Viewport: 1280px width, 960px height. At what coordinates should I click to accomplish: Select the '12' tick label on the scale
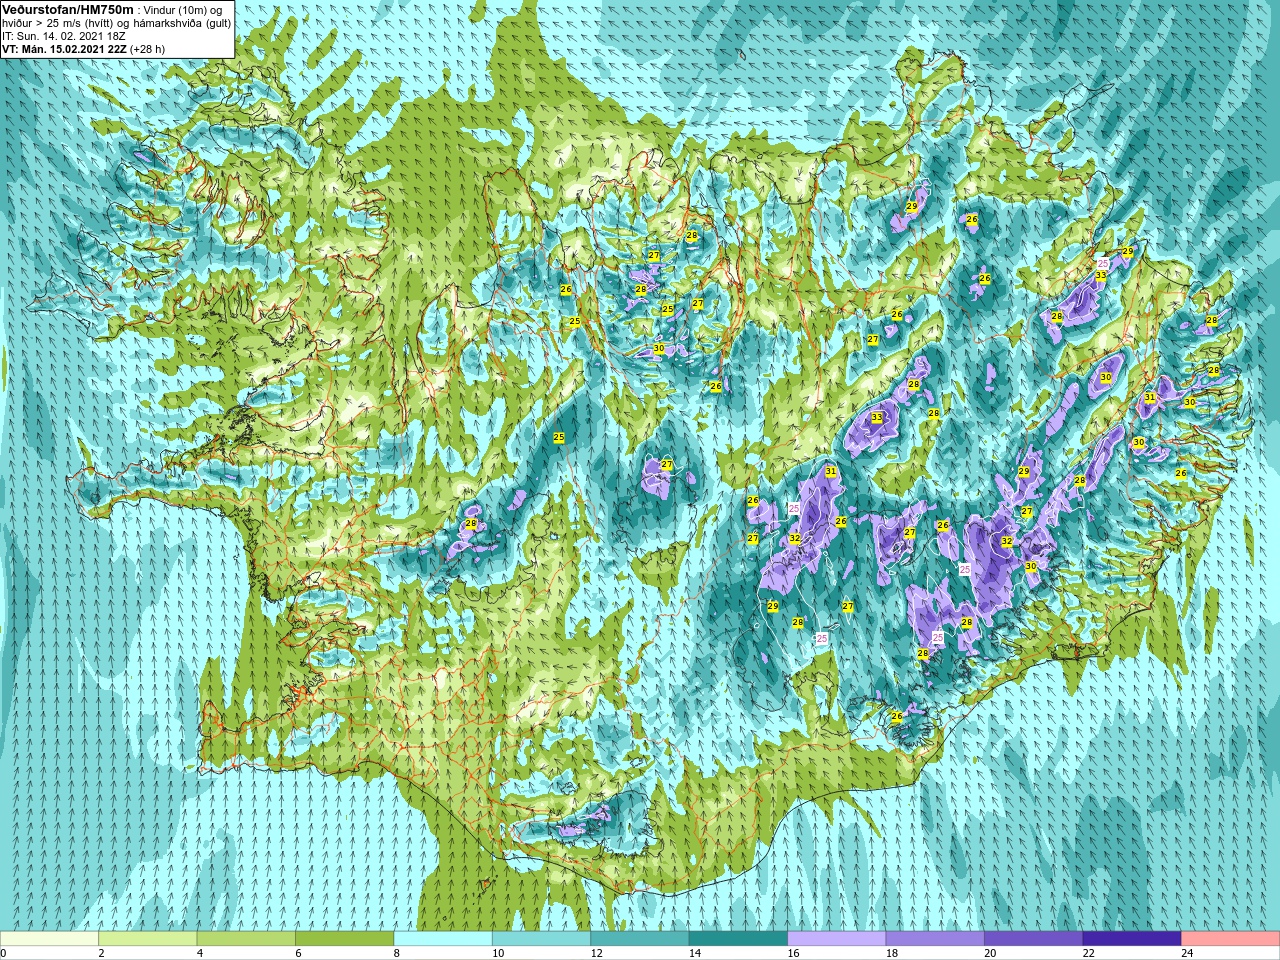pyautogui.click(x=596, y=953)
